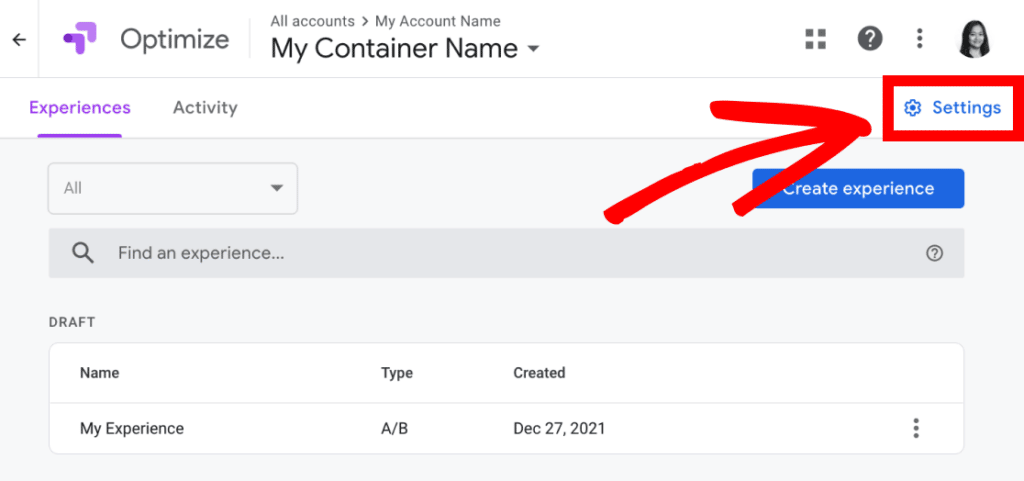The height and width of the screenshot is (481, 1024).
Task: Open the help question mark icon
Action: coord(870,39)
